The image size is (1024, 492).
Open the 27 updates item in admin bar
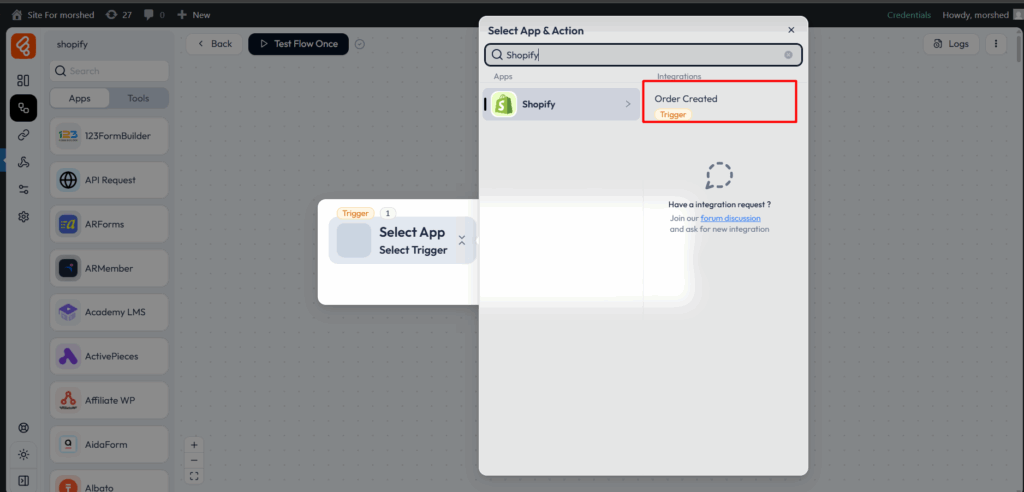(x=118, y=14)
